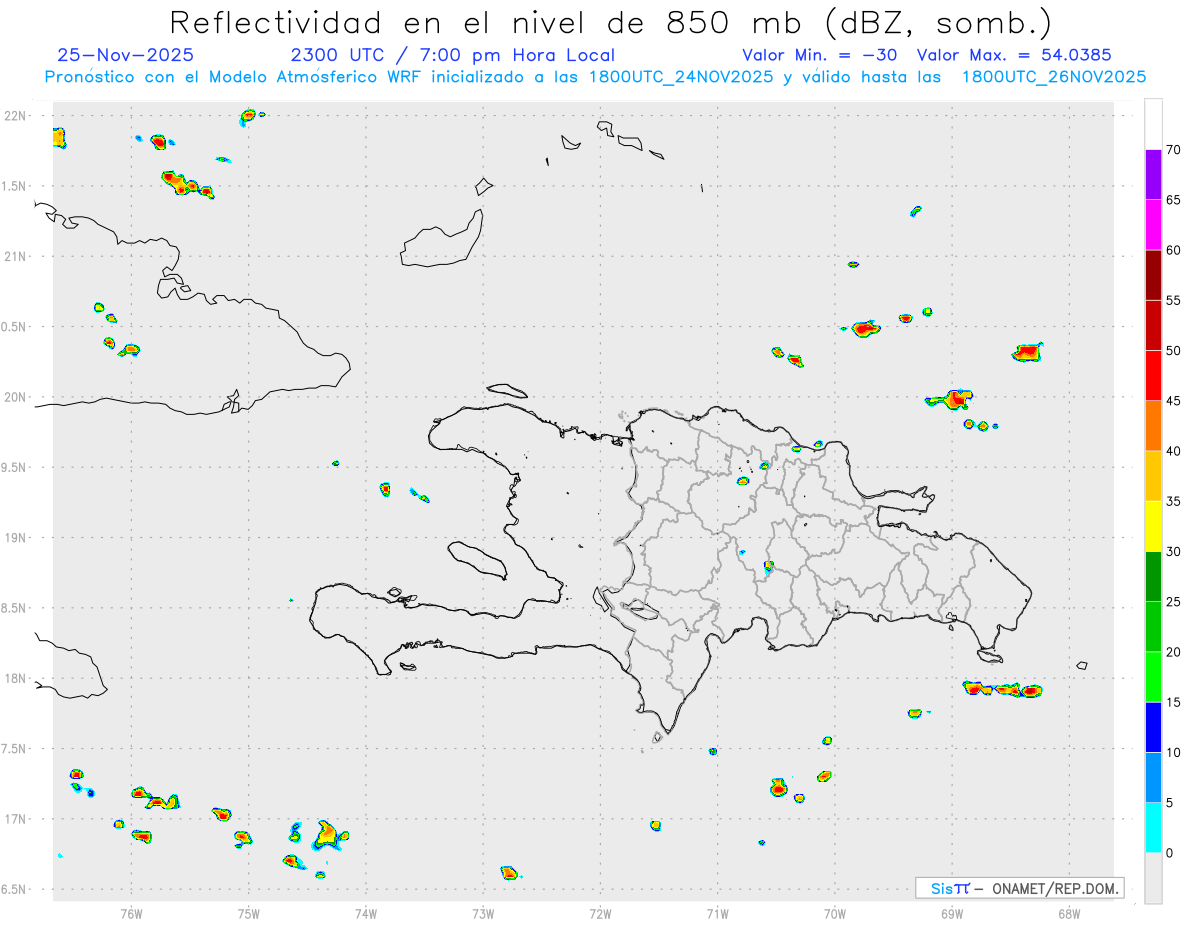This screenshot has width=1200, height=927.
Task: Click the colorbar value '5'
Action: pos(1169,802)
